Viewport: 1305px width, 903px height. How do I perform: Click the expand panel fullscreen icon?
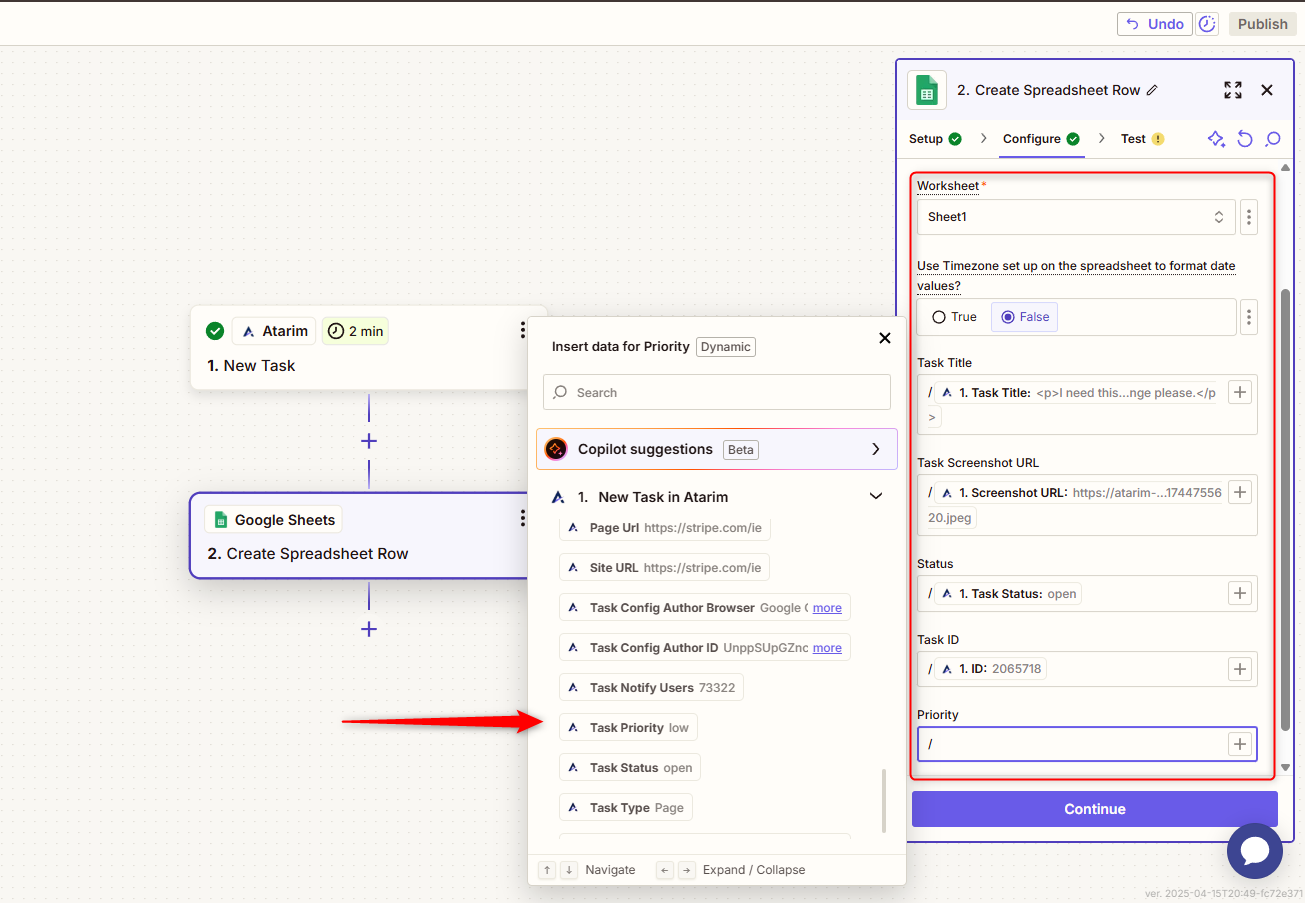[1233, 90]
